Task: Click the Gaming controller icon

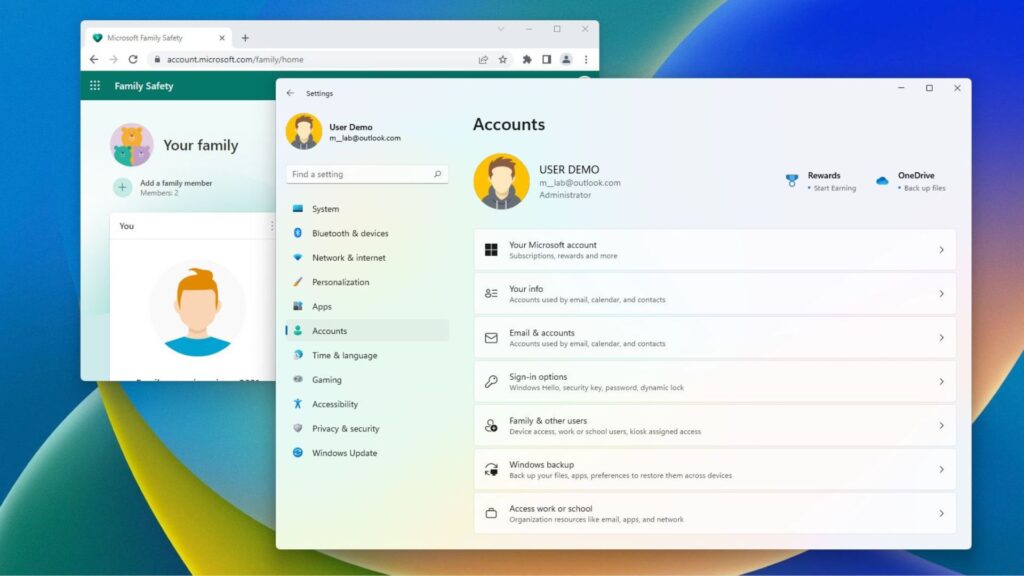Action: [x=298, y=379]
